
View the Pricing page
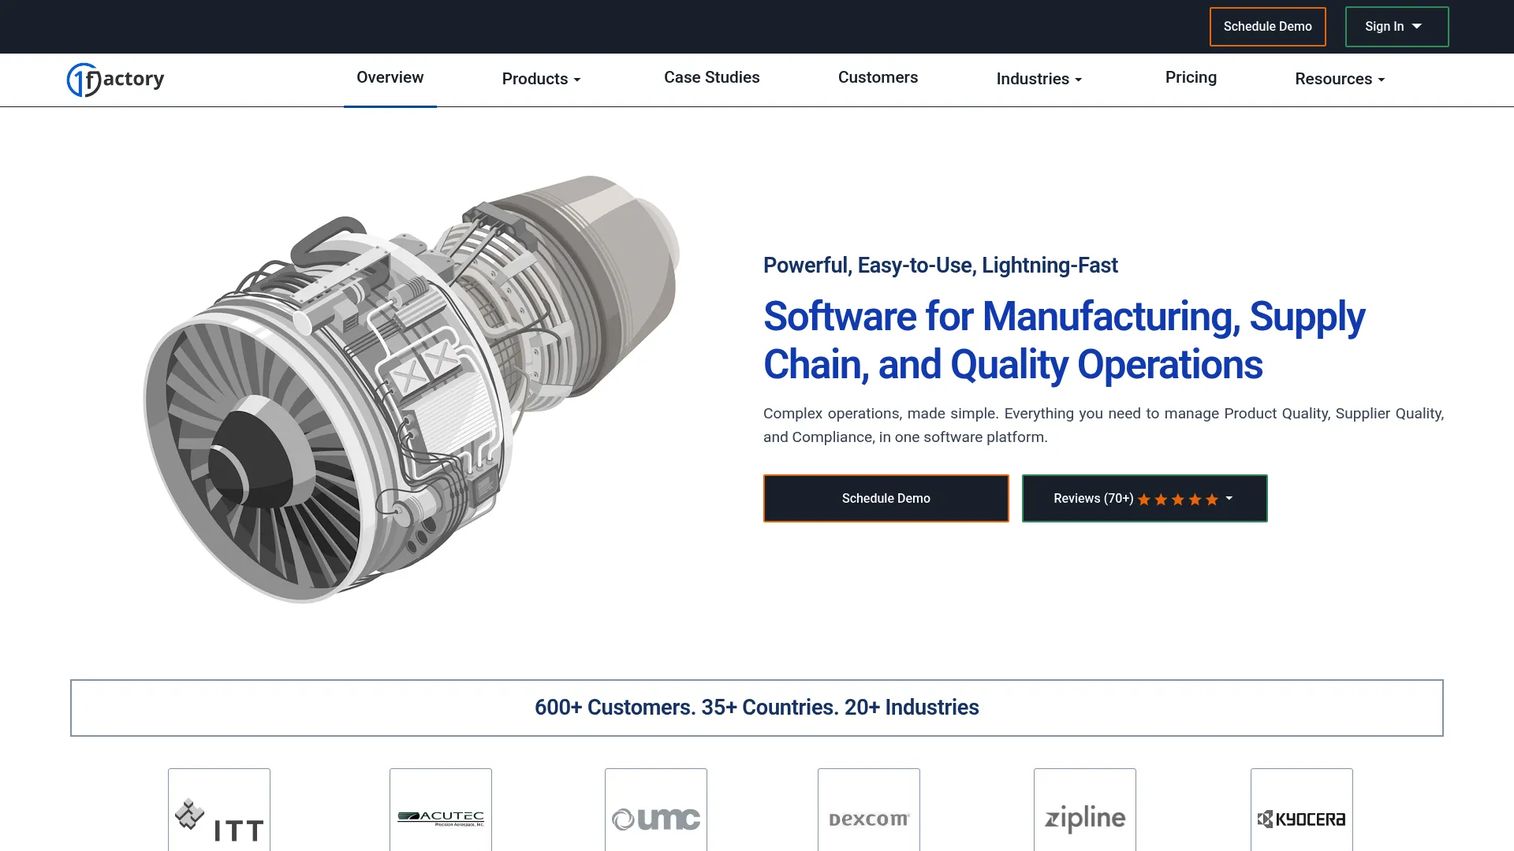click(1191, 78)
